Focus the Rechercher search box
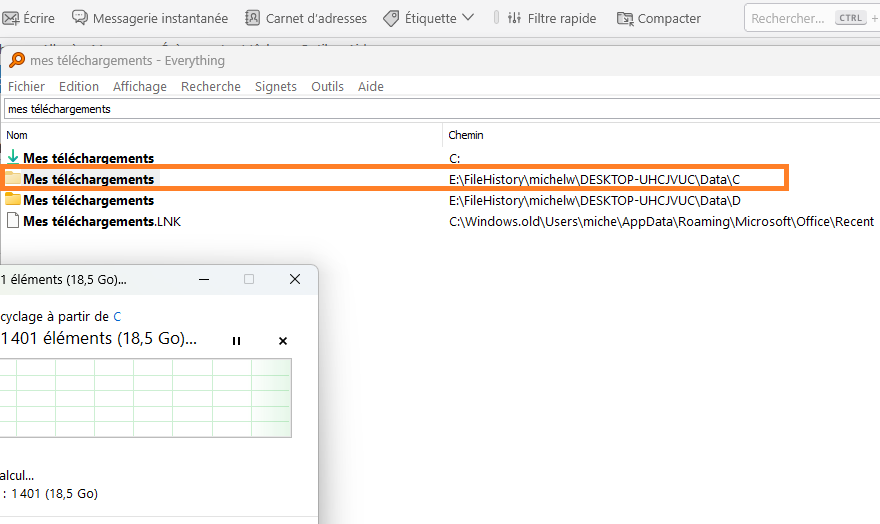Screen dimensions: 880x524 point(812,18)
